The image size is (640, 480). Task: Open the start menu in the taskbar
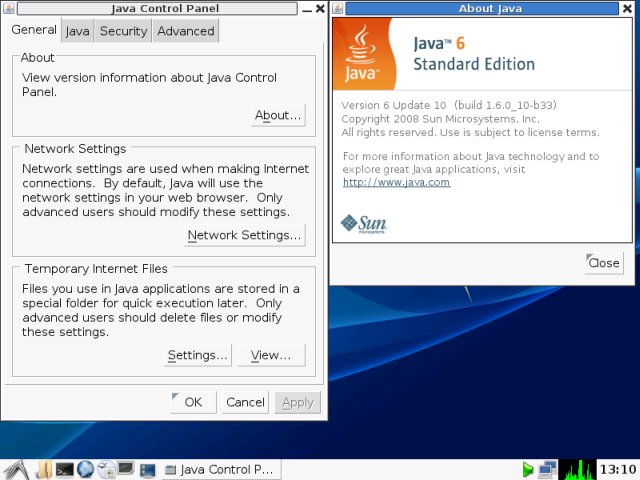14,469
